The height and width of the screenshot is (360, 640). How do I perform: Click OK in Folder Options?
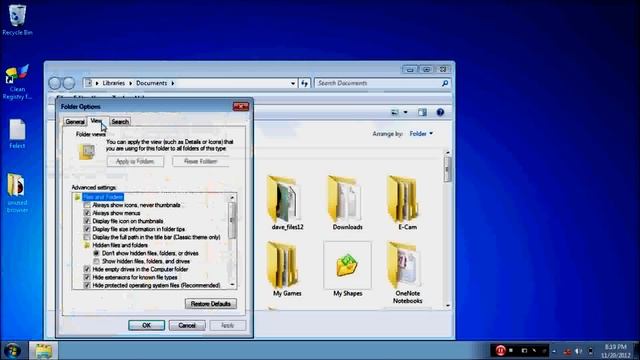[147, 325]
